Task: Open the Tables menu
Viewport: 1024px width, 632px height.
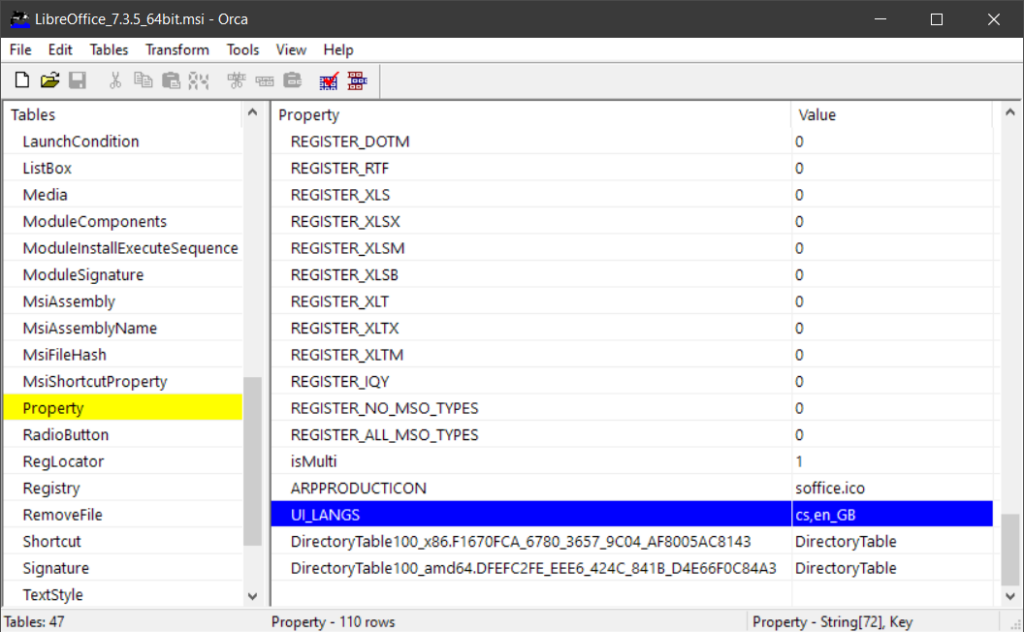Action: [x=109, y=50]
